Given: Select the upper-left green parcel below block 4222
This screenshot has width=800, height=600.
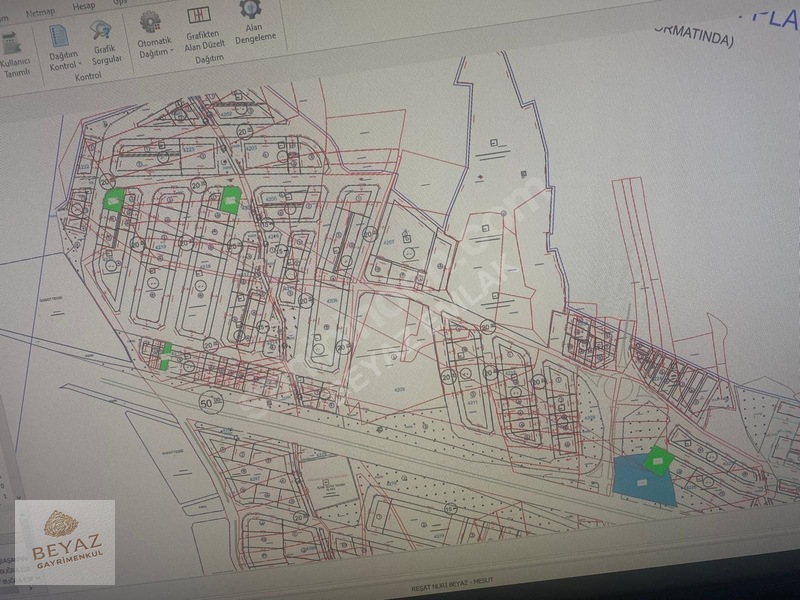Looking at the screenshot, I should (114, 199).
